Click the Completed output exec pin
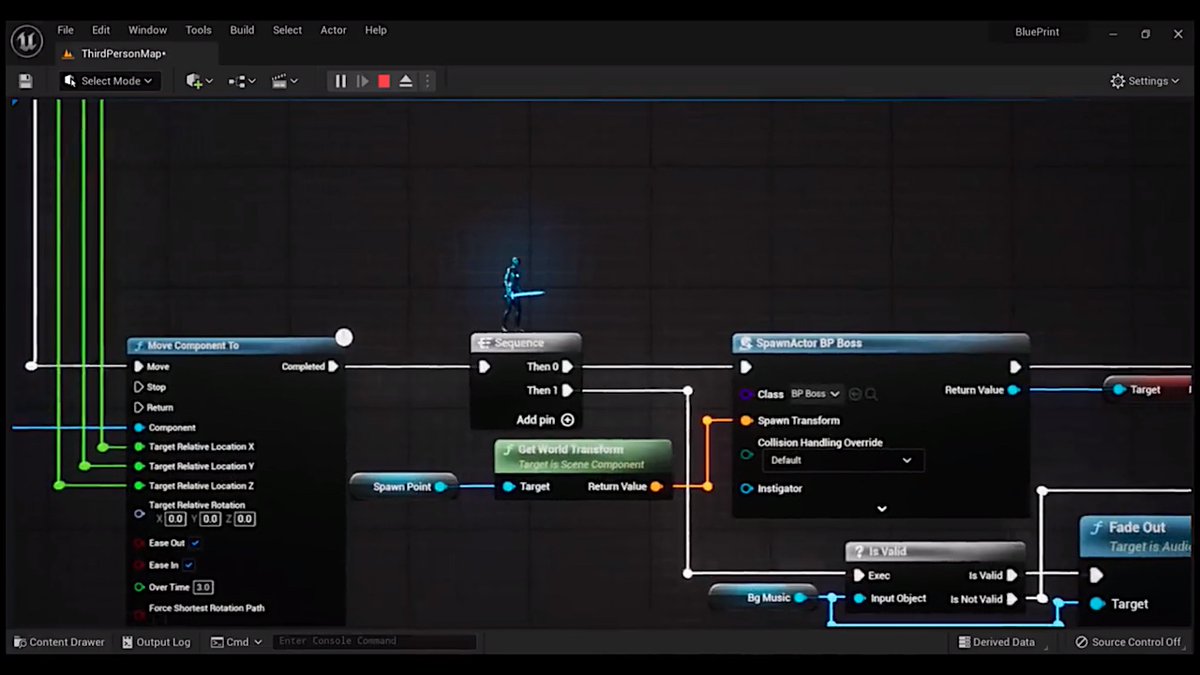The height and width of the screenshot is (675, 1200). (x=333, y=367)
